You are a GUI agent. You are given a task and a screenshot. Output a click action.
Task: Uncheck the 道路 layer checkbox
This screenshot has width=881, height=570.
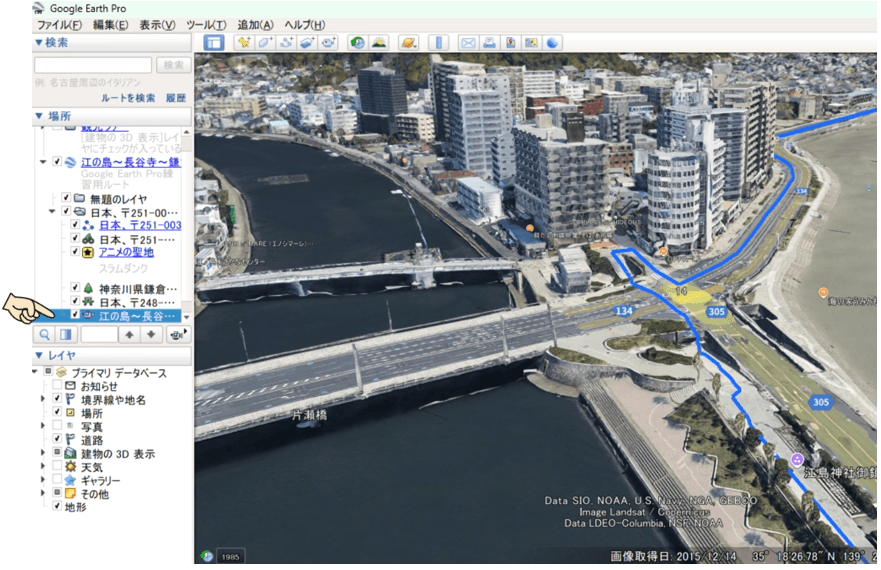pyautogui.click(x=57, y=440)
